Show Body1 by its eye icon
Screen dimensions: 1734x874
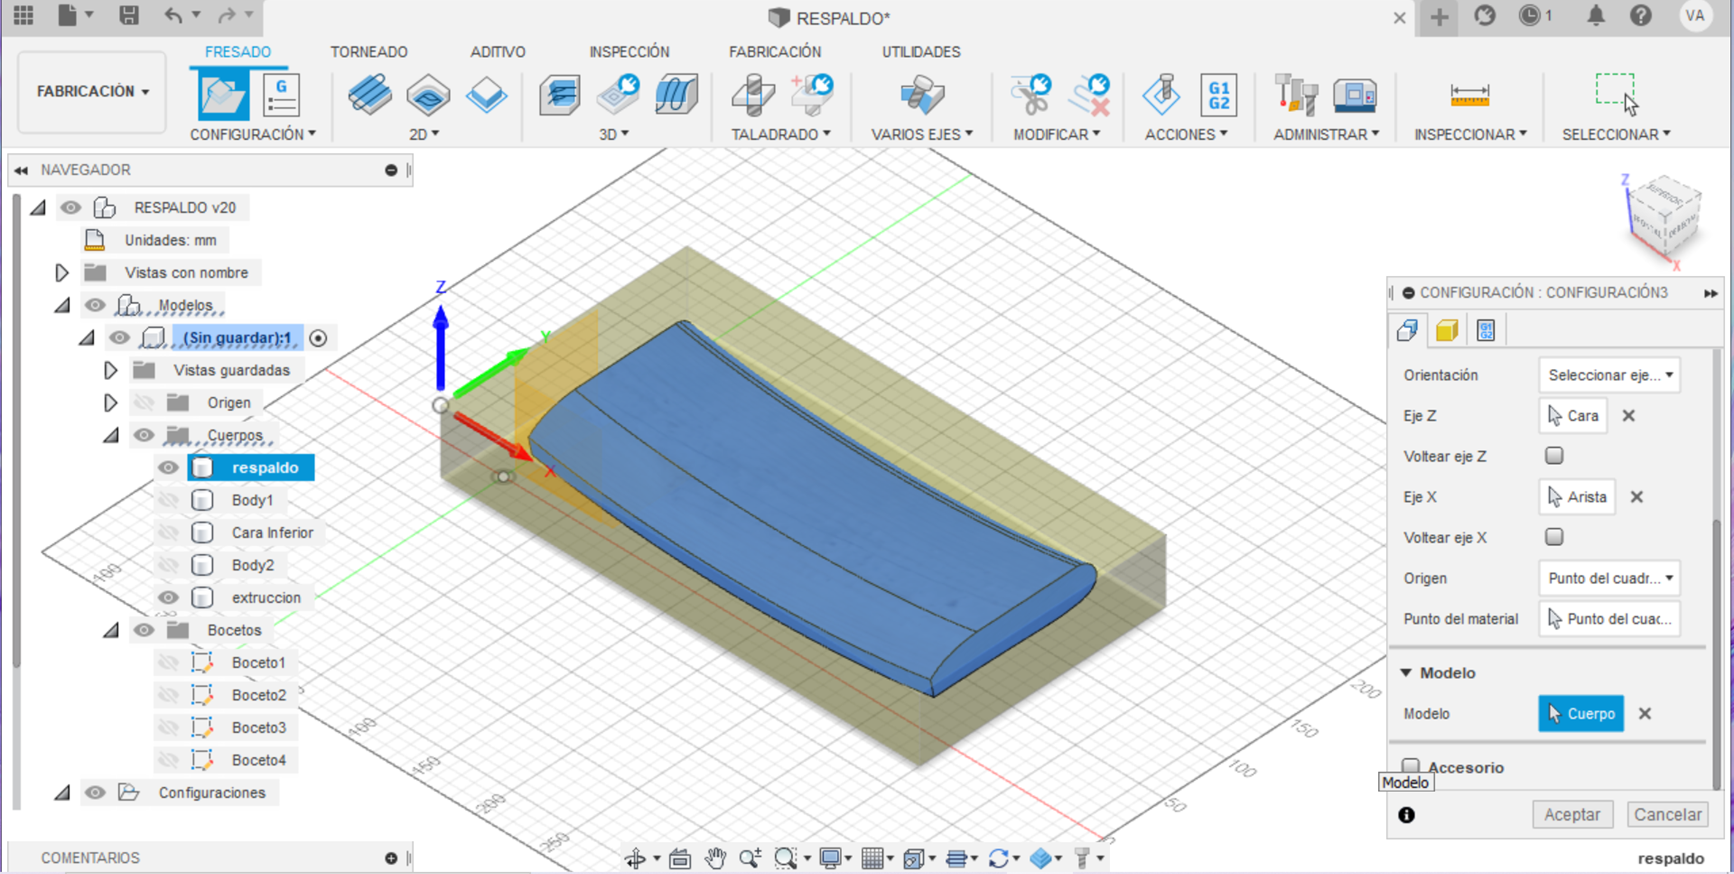[x=168, y=500]
